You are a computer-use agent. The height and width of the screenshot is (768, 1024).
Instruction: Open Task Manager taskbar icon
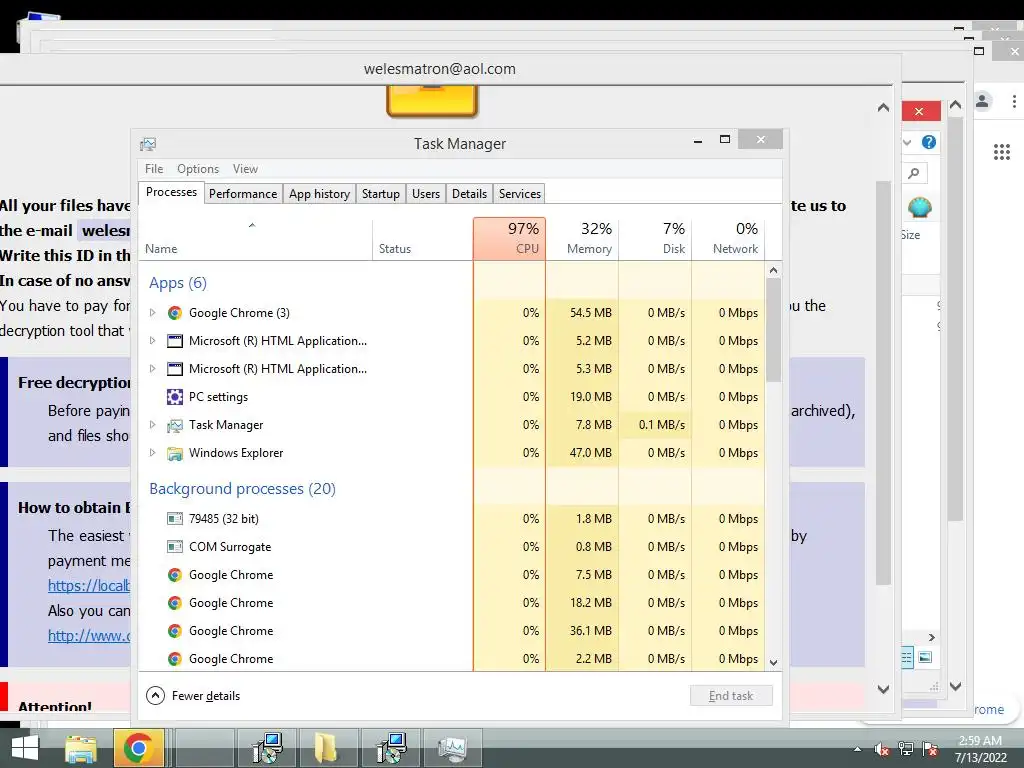[x=452, y=748]
